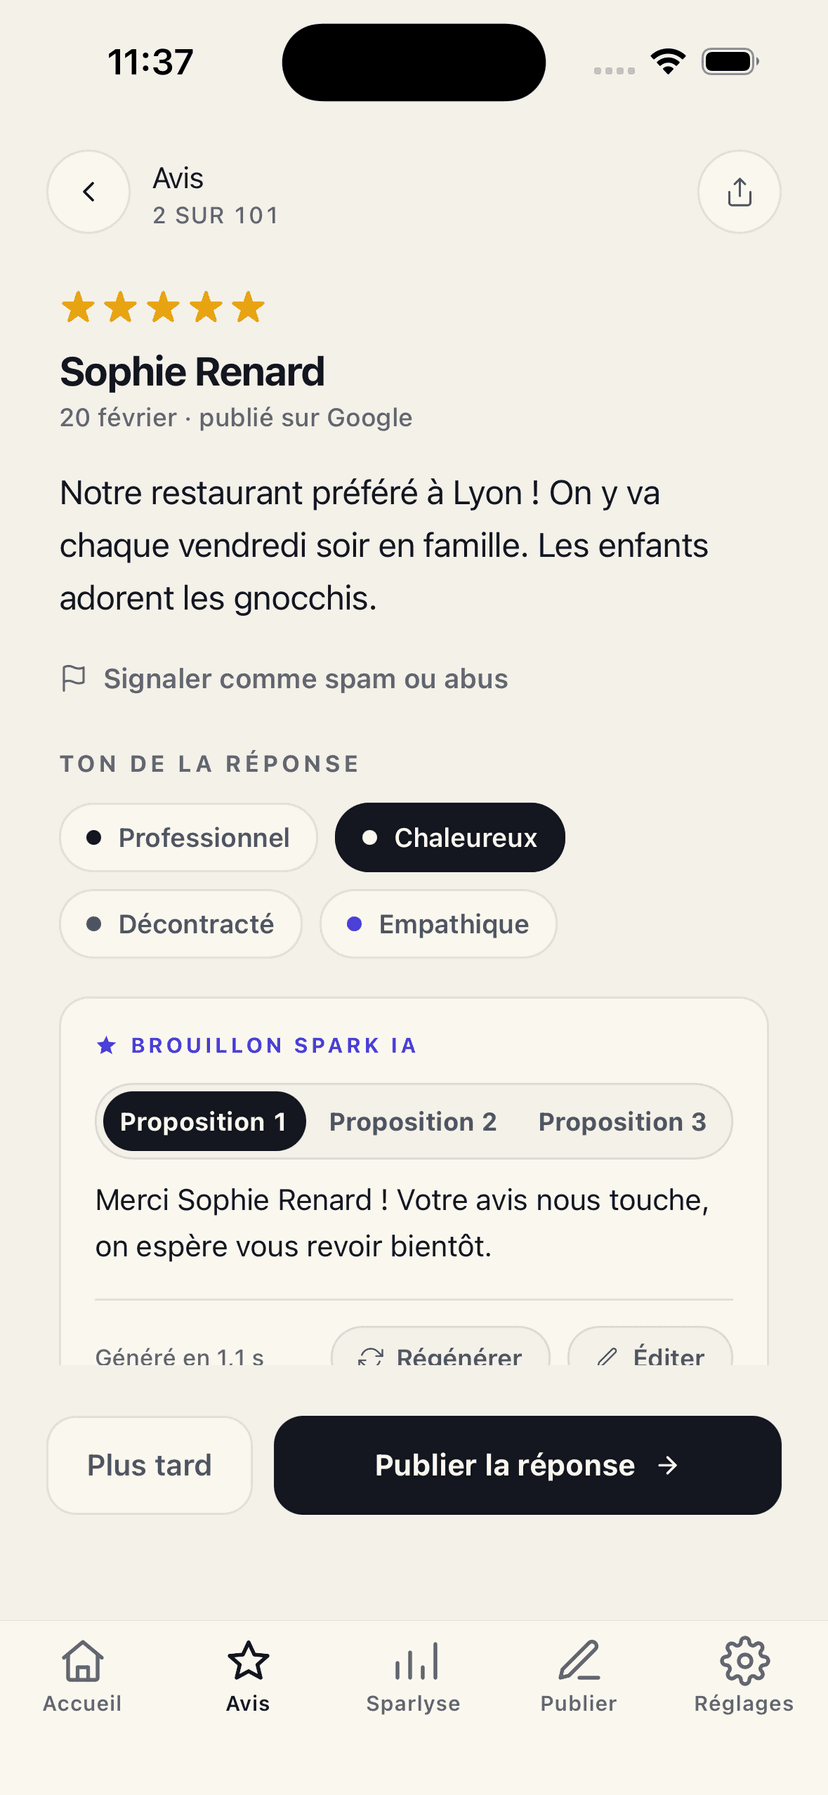
Task: Switch to Proposition 3 draft
Action: pos(622,1122)
